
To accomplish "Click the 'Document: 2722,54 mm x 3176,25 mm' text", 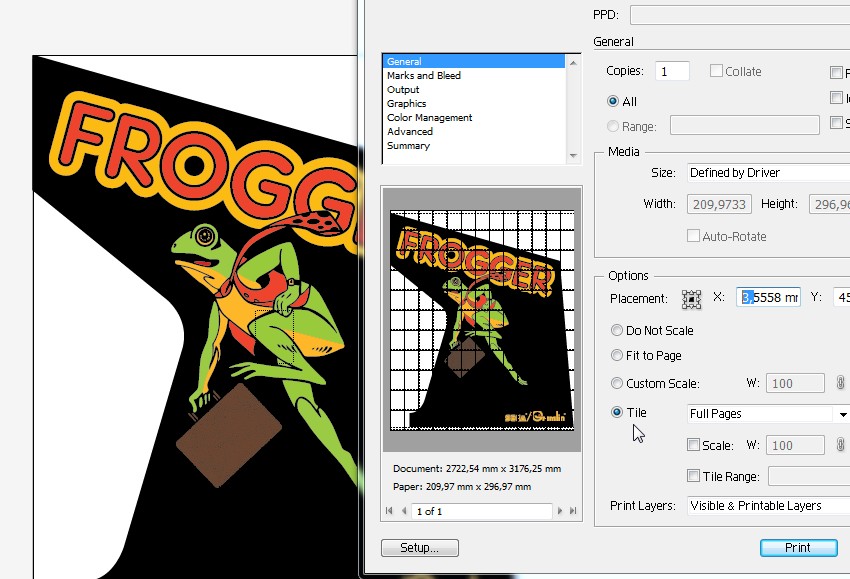I will pyautogui.click(x=476, y=468).
